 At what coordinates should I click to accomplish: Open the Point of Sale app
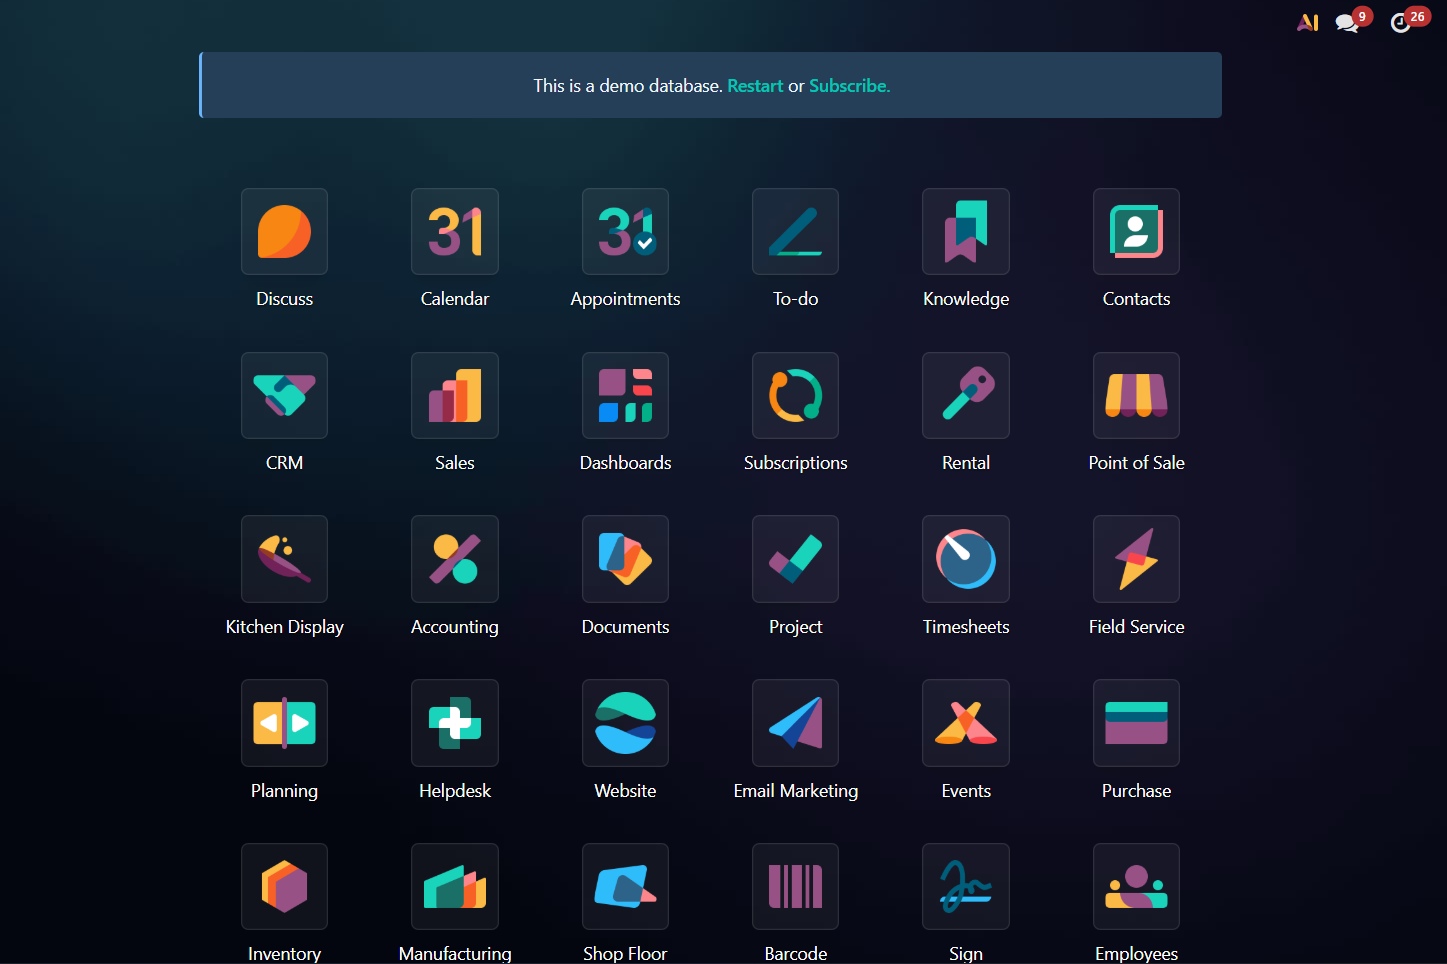click(1136, 396)
